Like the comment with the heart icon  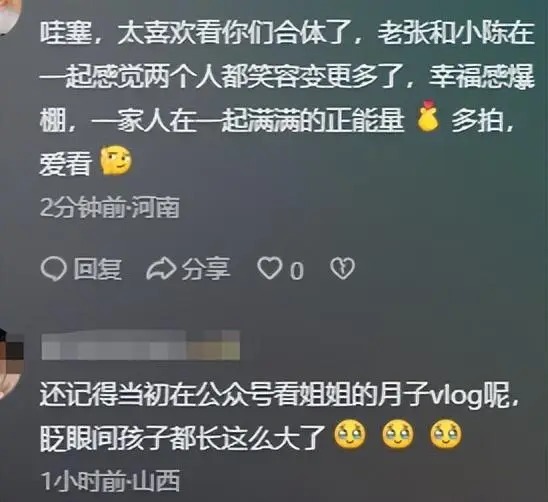[x=269, y=268]
